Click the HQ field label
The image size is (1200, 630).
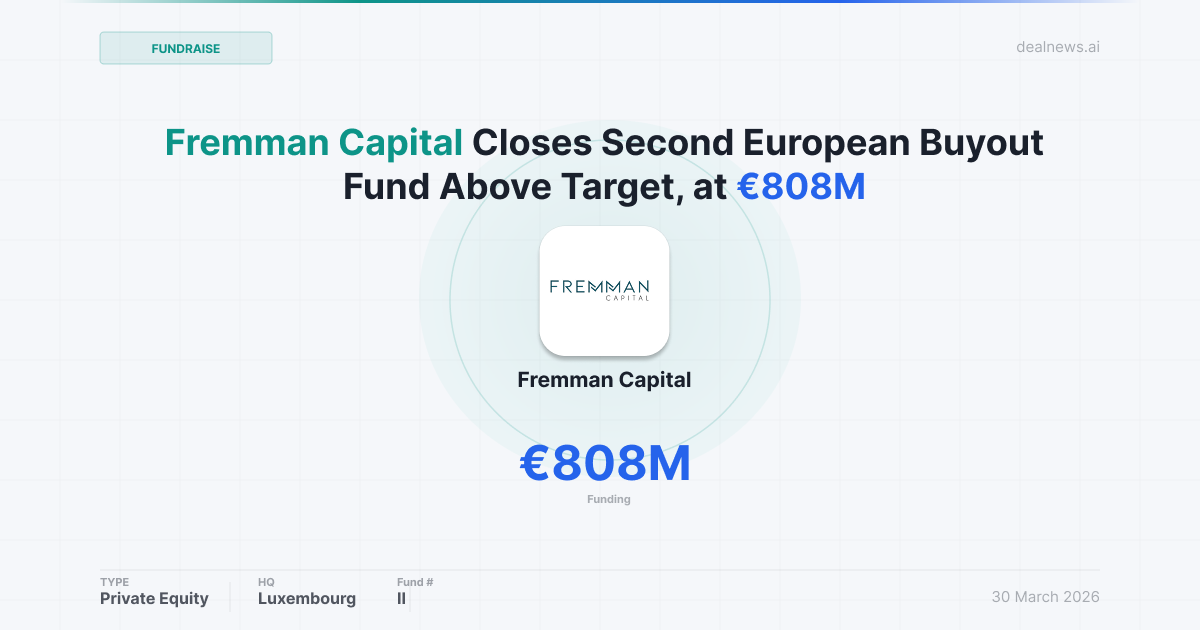266,582
